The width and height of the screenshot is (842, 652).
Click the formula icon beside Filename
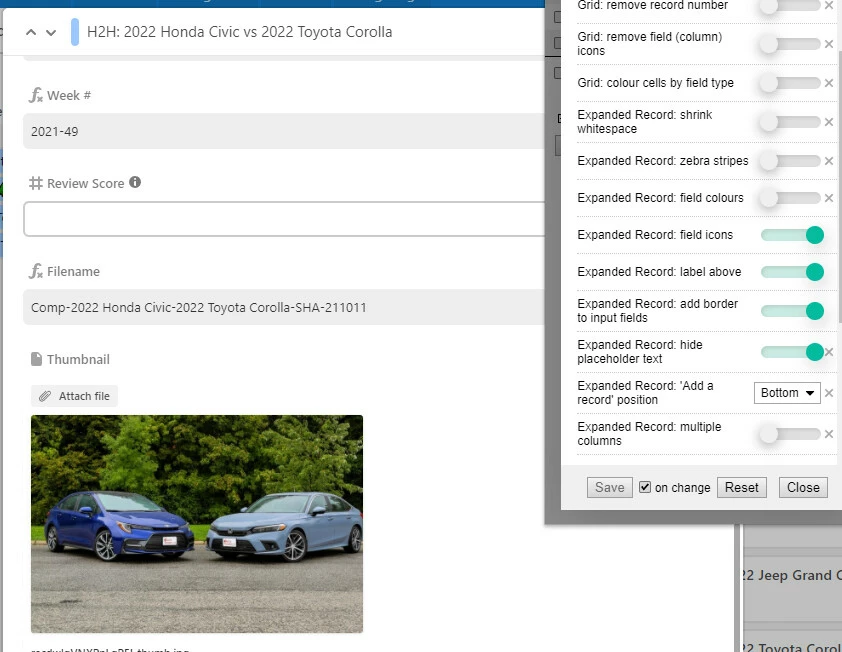point(35,271)
